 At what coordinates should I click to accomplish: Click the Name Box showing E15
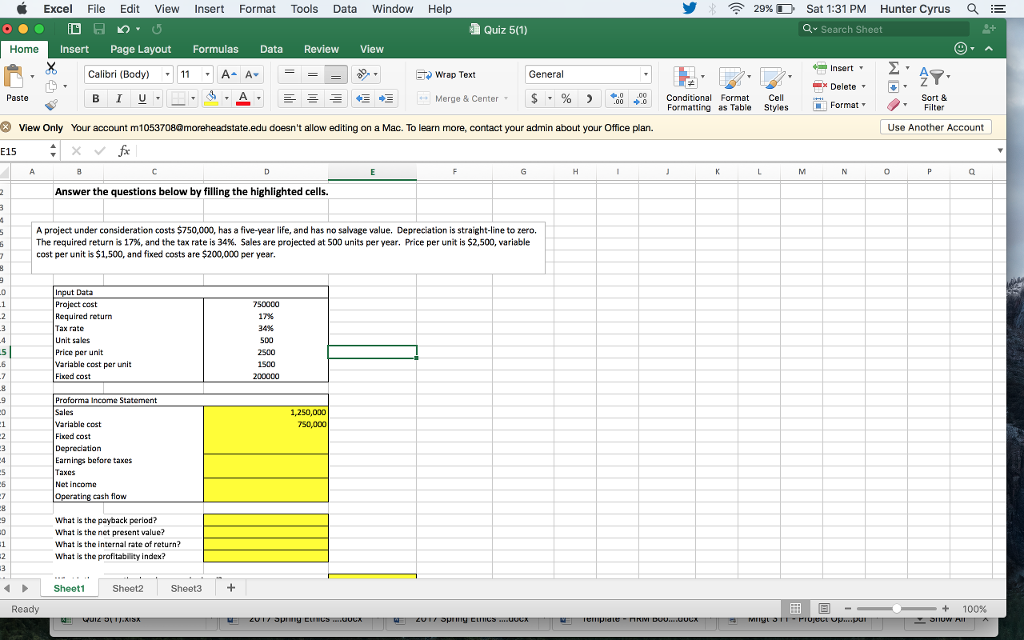tap(18, 150)
